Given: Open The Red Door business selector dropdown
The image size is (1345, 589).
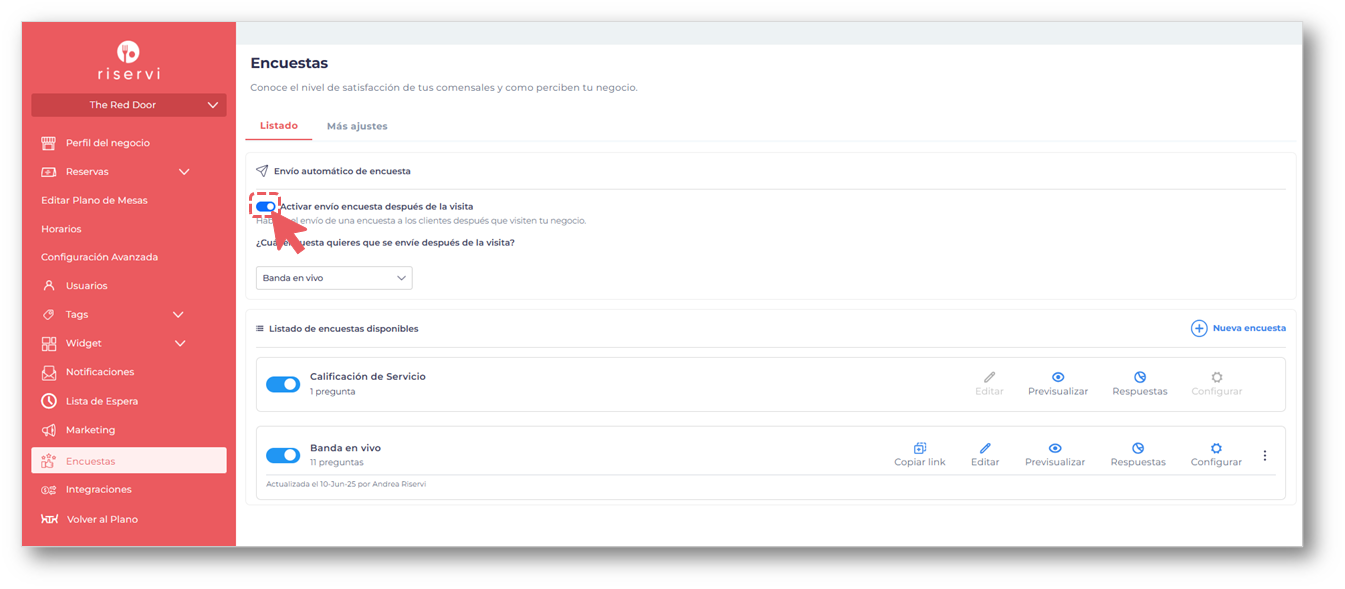Looking at the screenshot, I should (129, 105).
